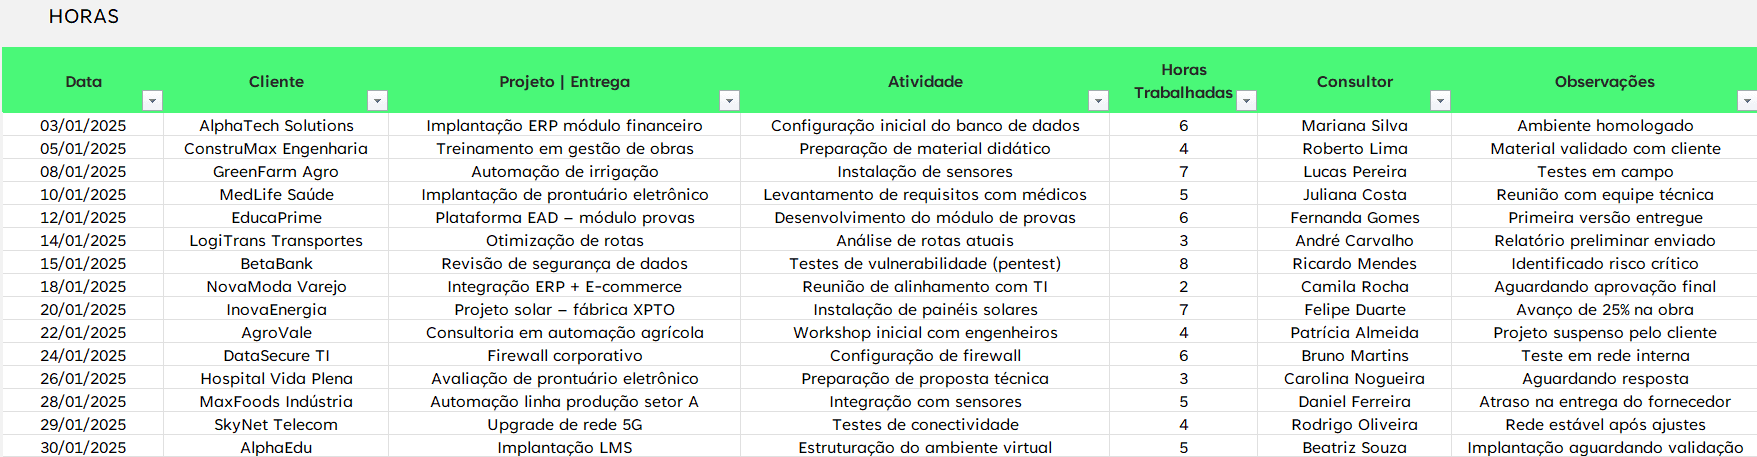Image resolution: width=1757 pixels, height=457 pixels.
Task: Select the Identificado risco crítico observation cell
Action: click(1604, 264)
